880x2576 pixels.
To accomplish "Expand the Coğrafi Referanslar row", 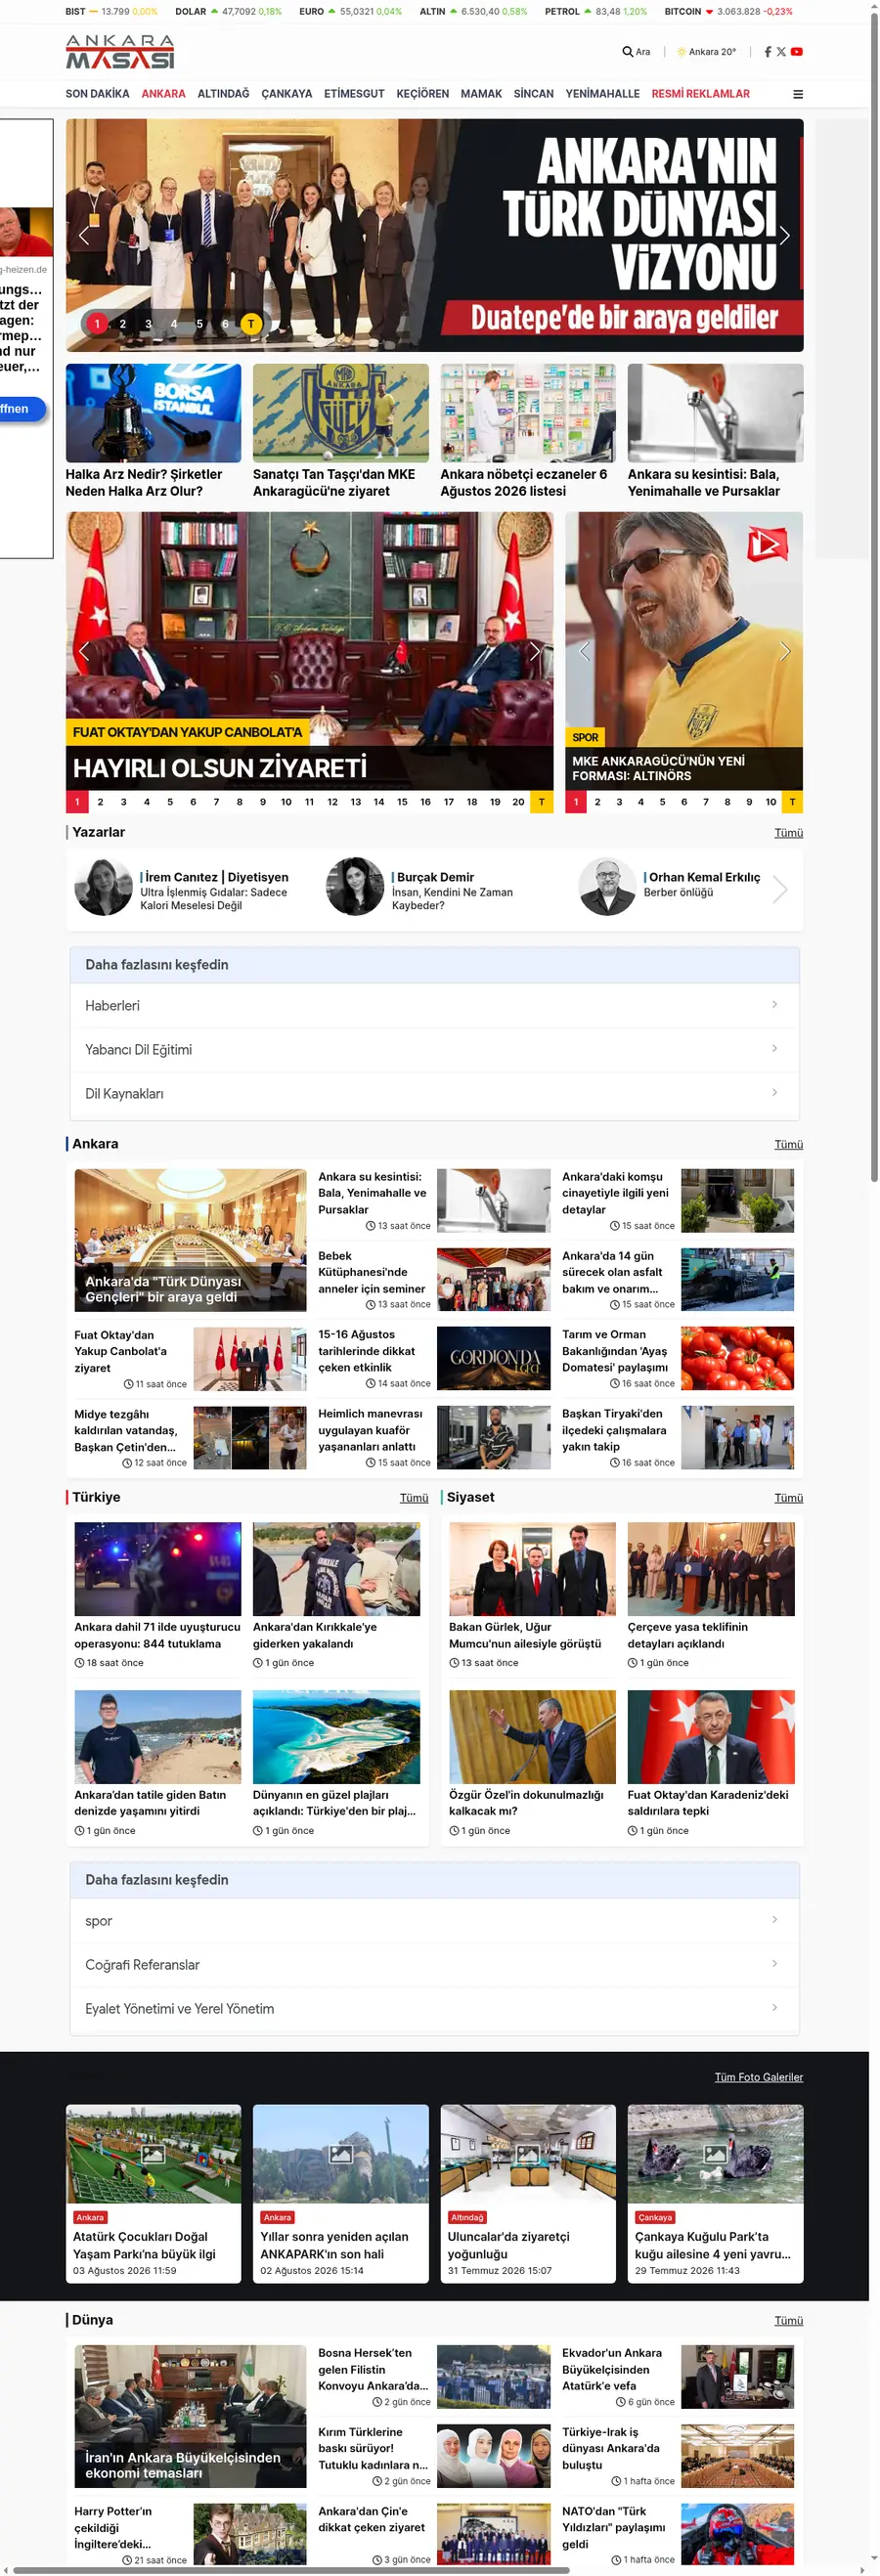I will (x=434, y=1964).
